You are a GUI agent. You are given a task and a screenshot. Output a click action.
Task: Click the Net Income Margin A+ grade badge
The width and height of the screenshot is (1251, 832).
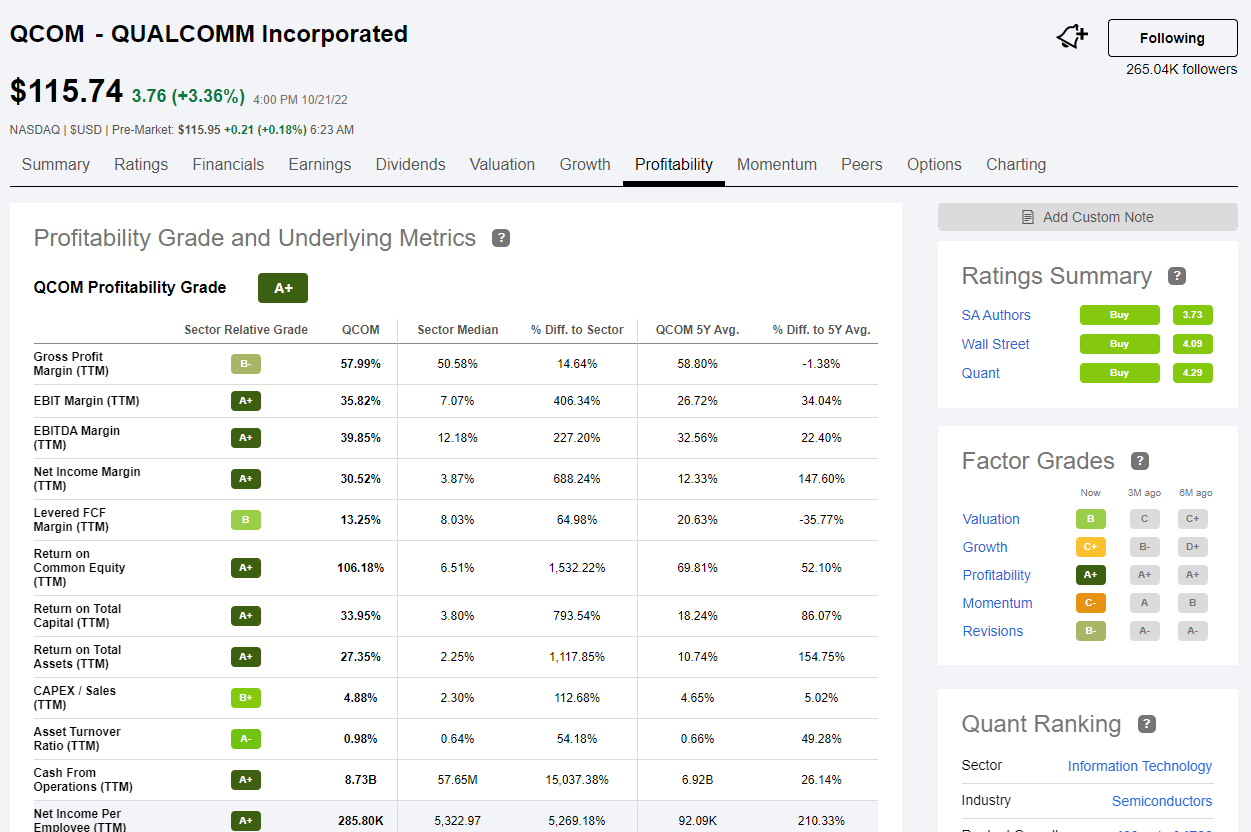[246, 479]
